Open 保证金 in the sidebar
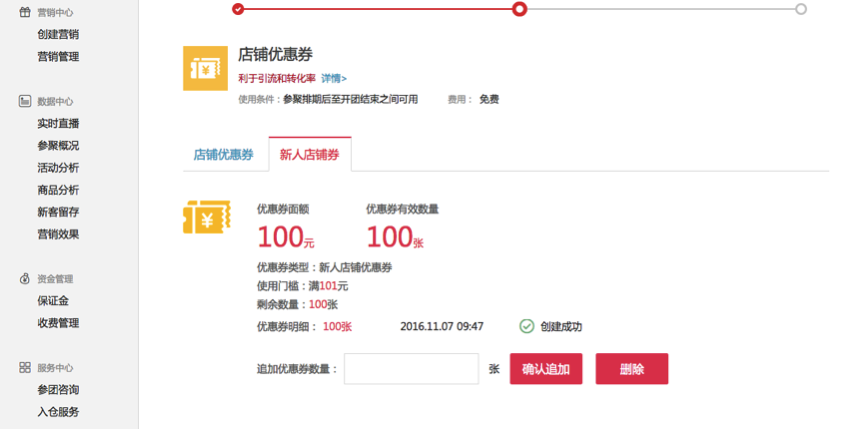The height and width of the screenshot is (430, 866). 53,301
